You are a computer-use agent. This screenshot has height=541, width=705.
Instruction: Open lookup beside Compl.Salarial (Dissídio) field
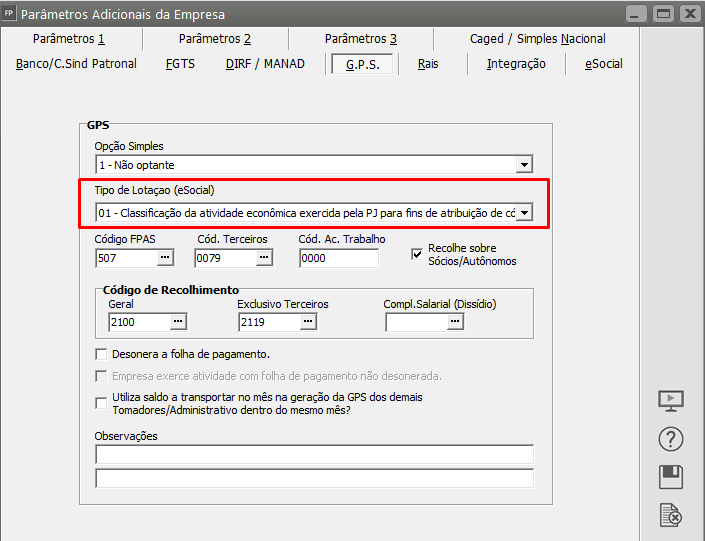pos(455,321)
